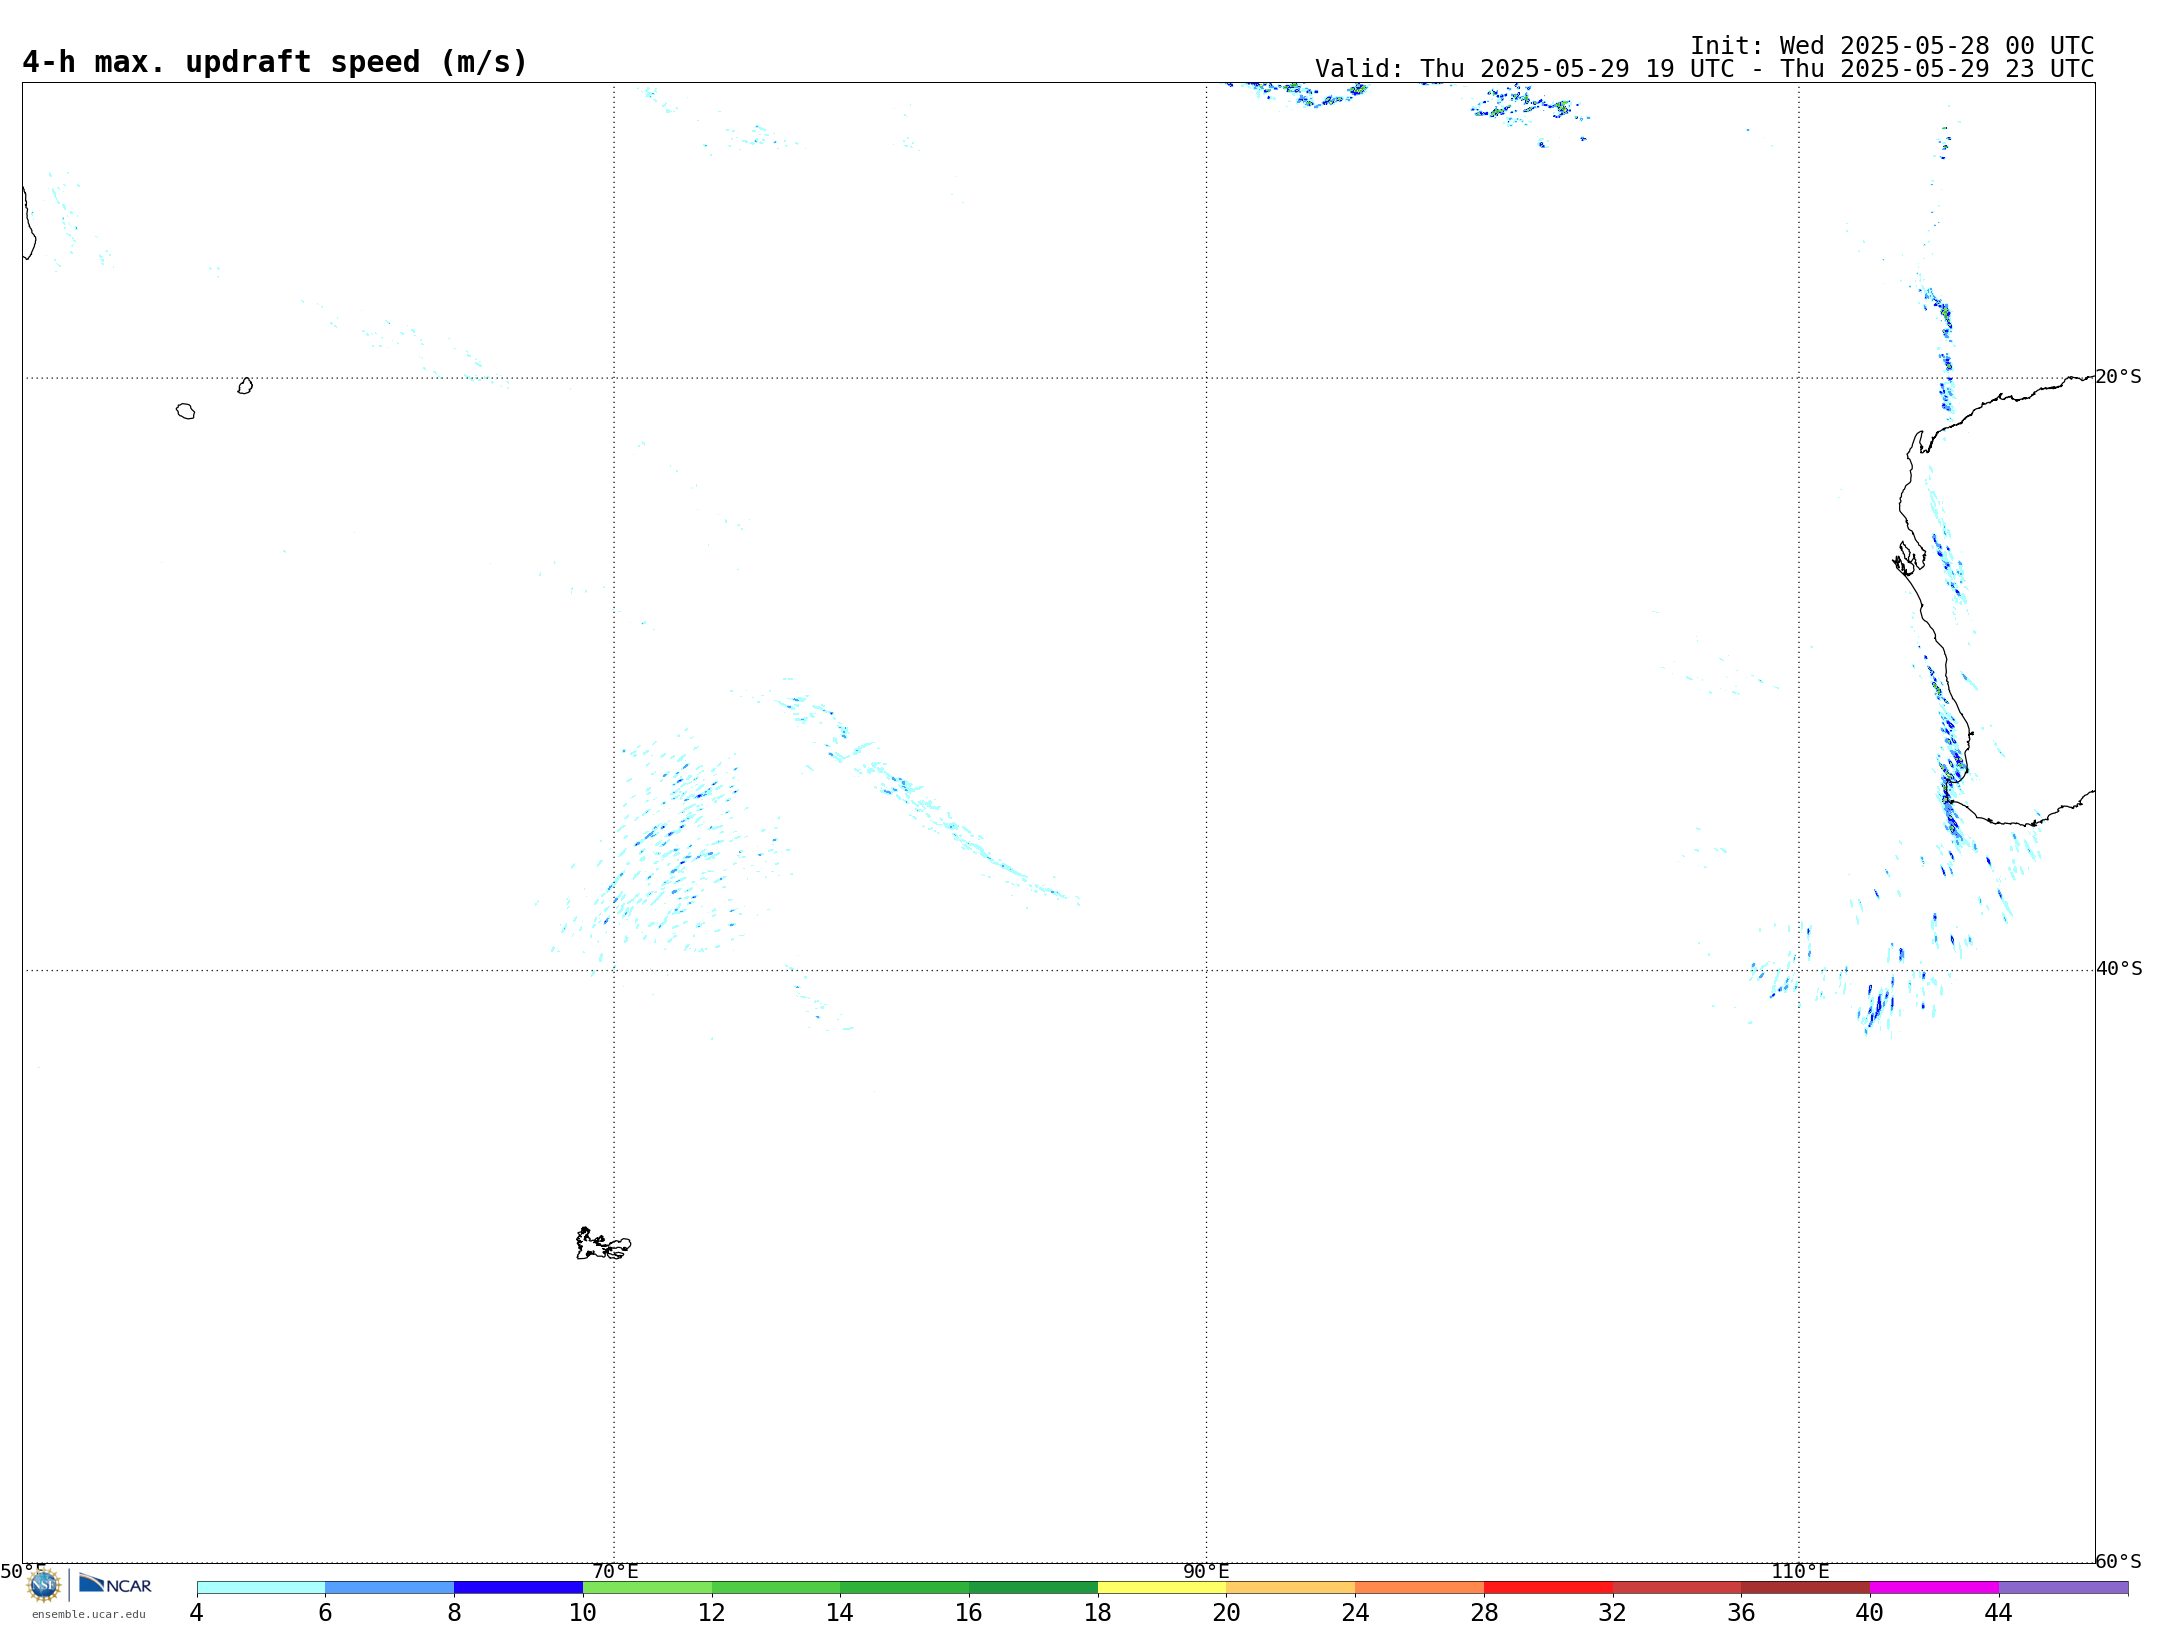This screenshot has width=2160, height=1626.
Task: Click the dark blue 8-10 colorbar segment
Action: 518,1588
